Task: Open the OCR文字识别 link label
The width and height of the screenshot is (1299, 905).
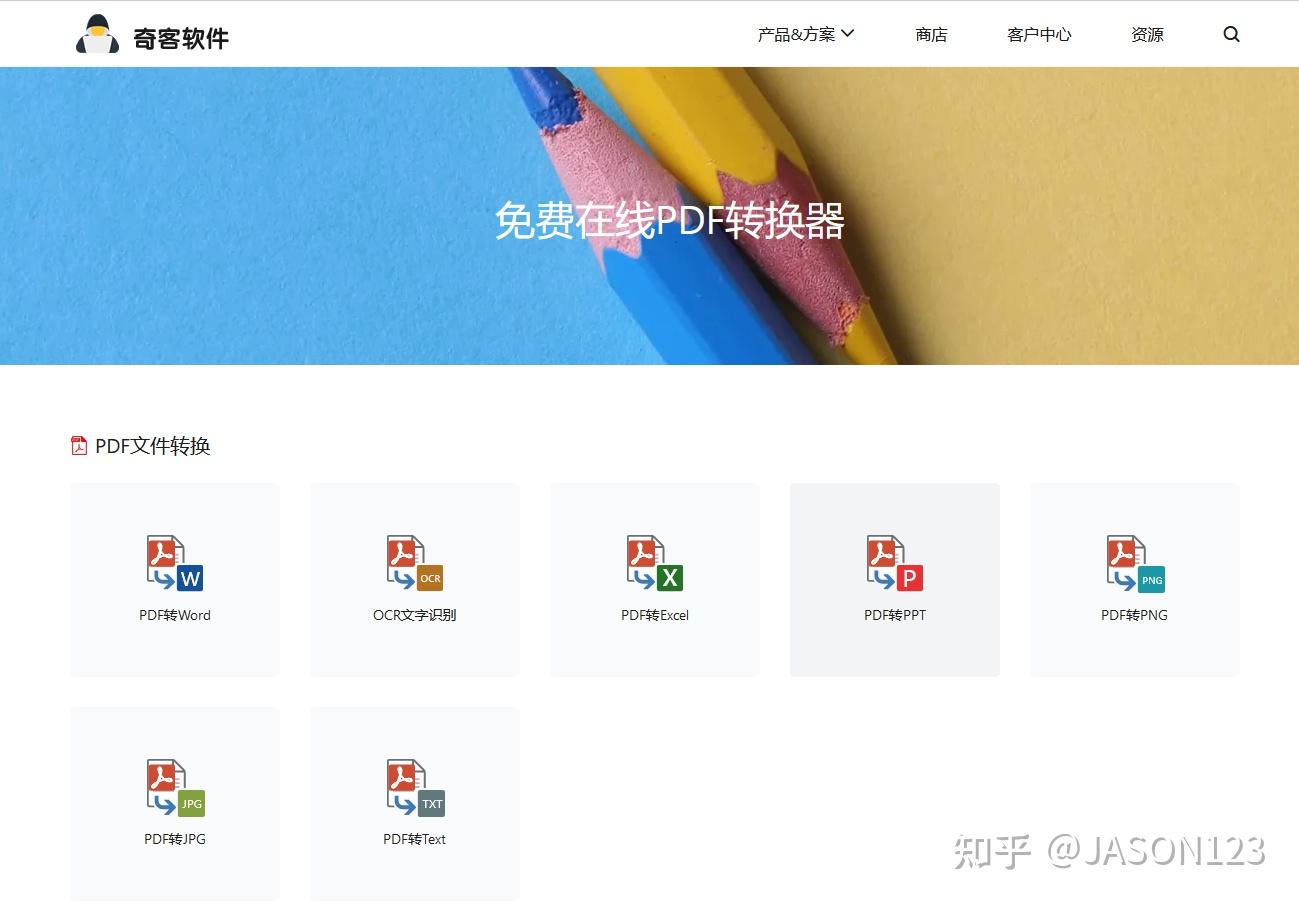Action: (415, 615)
